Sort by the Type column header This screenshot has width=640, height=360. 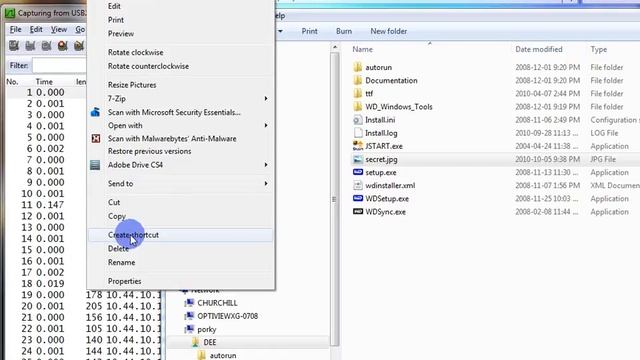pos(598,49)
